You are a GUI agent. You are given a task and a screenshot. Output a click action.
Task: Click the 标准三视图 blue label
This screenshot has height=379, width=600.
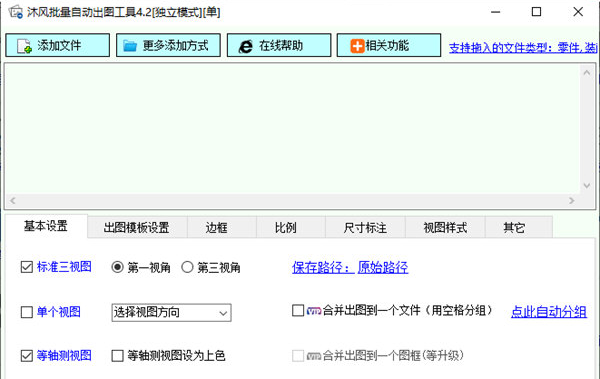click(64, 267)
